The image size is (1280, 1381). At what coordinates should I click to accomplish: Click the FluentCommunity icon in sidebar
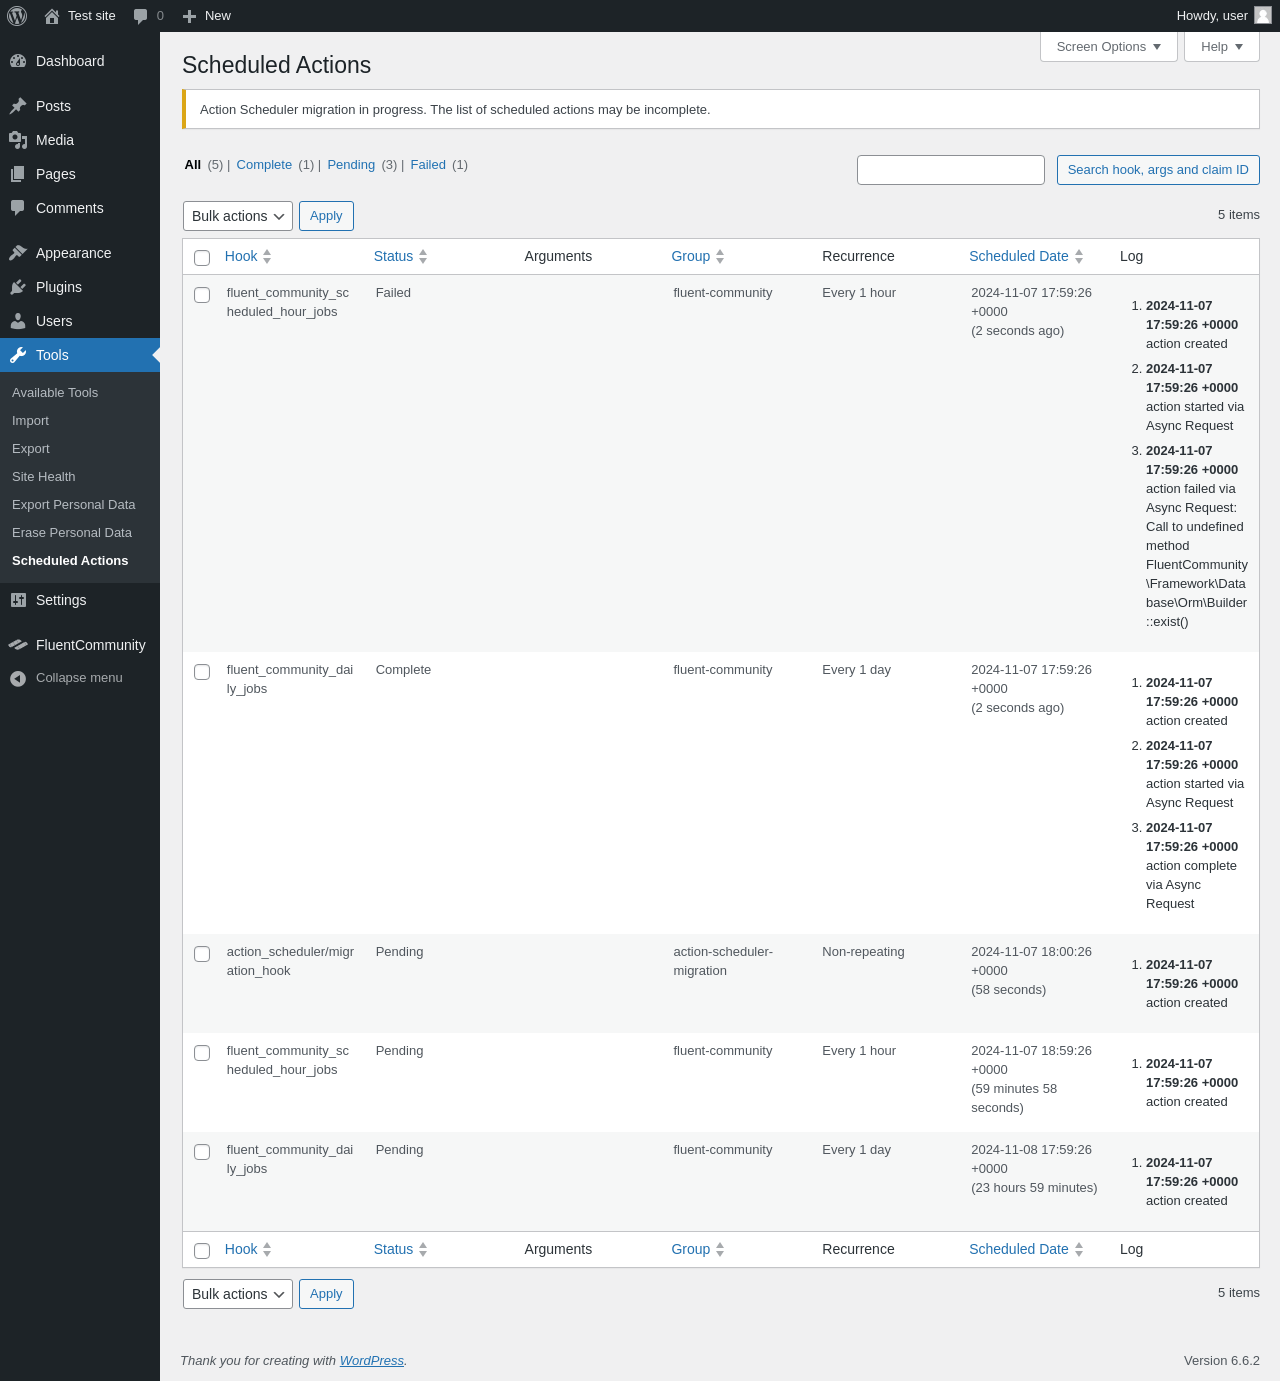coord(18,645)
